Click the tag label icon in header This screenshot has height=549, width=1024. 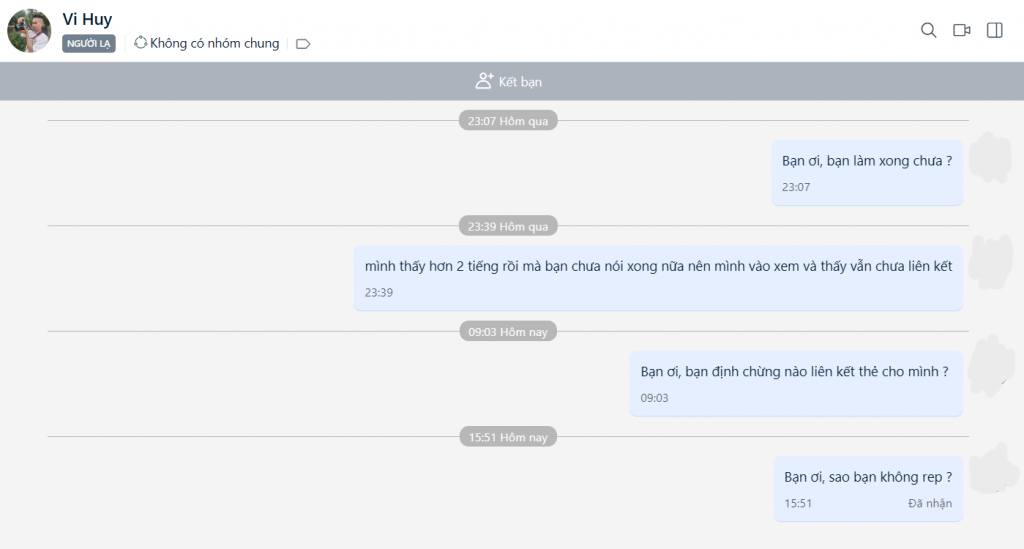(303, 44)
